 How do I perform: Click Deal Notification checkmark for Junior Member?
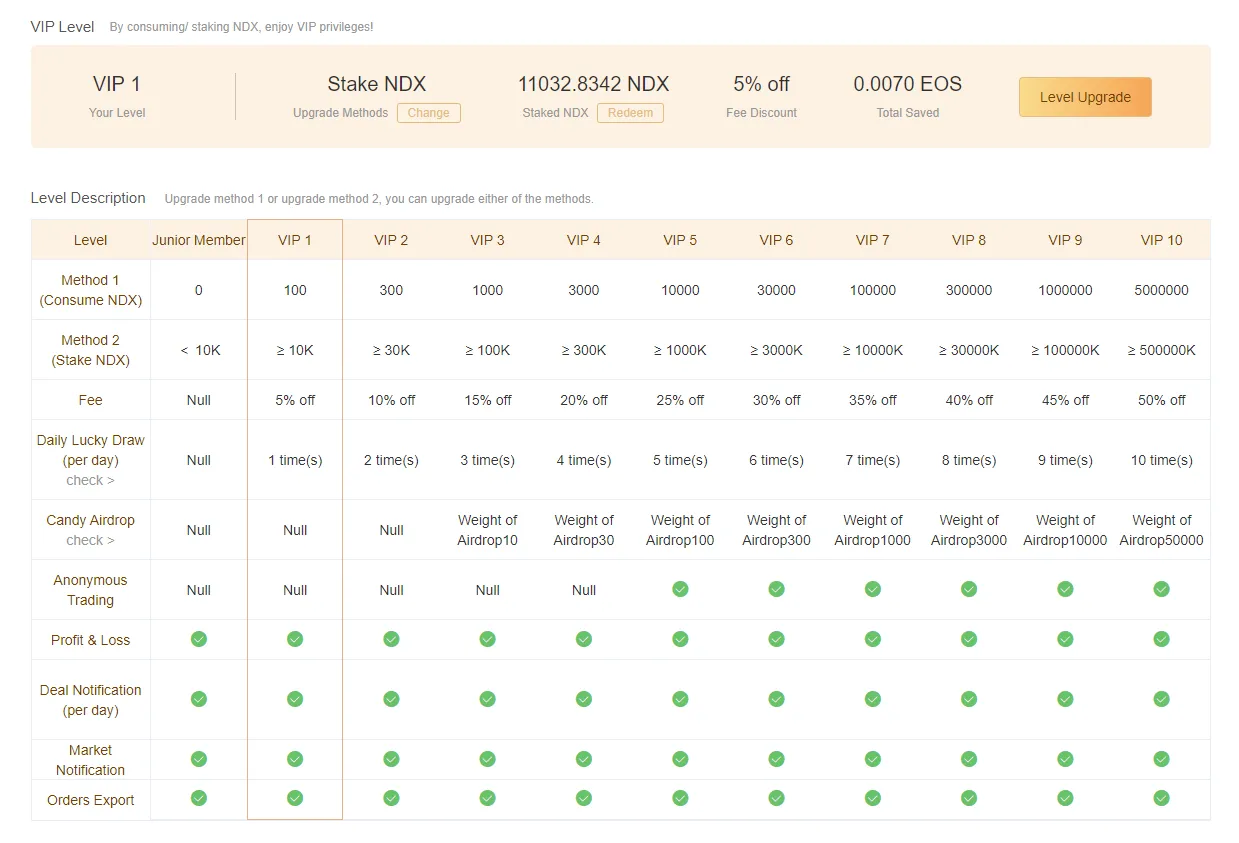pos(199,699)
